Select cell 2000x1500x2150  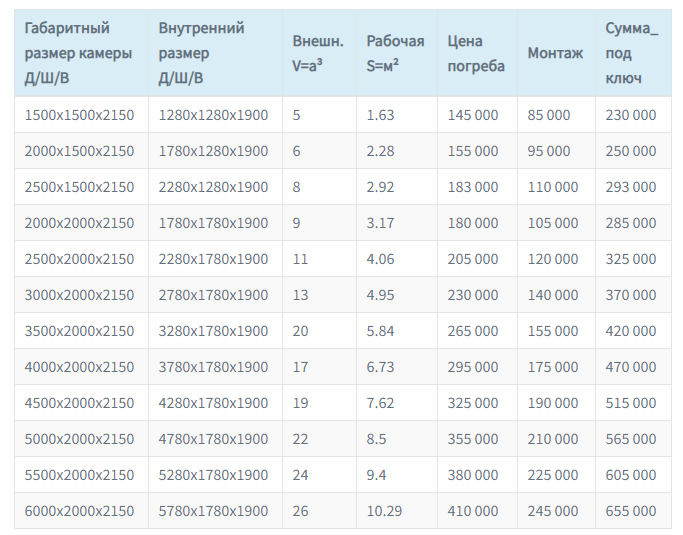(x=79, y=151)
